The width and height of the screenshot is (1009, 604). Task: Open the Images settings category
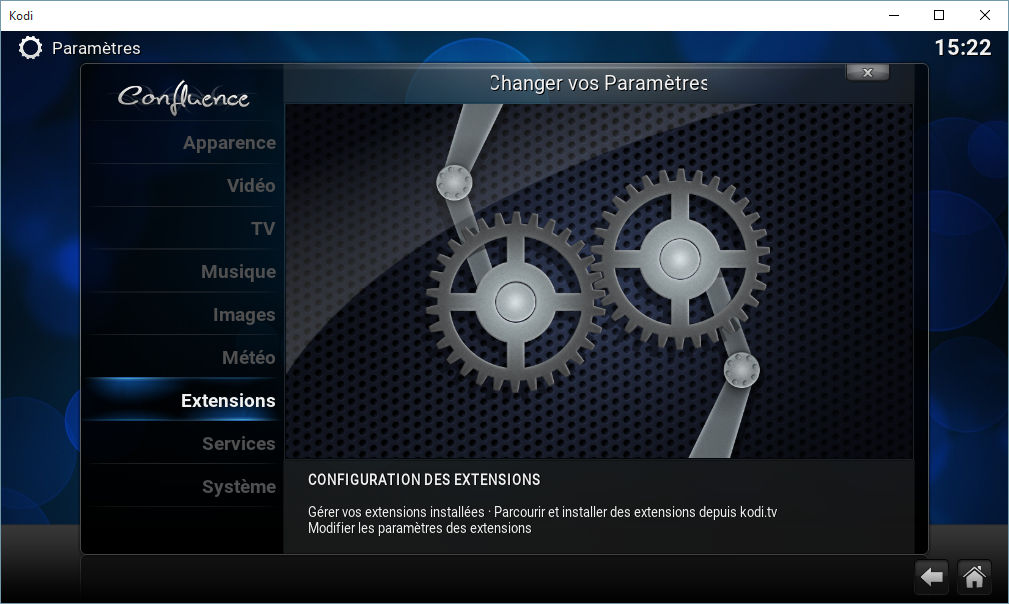(183, 315)
